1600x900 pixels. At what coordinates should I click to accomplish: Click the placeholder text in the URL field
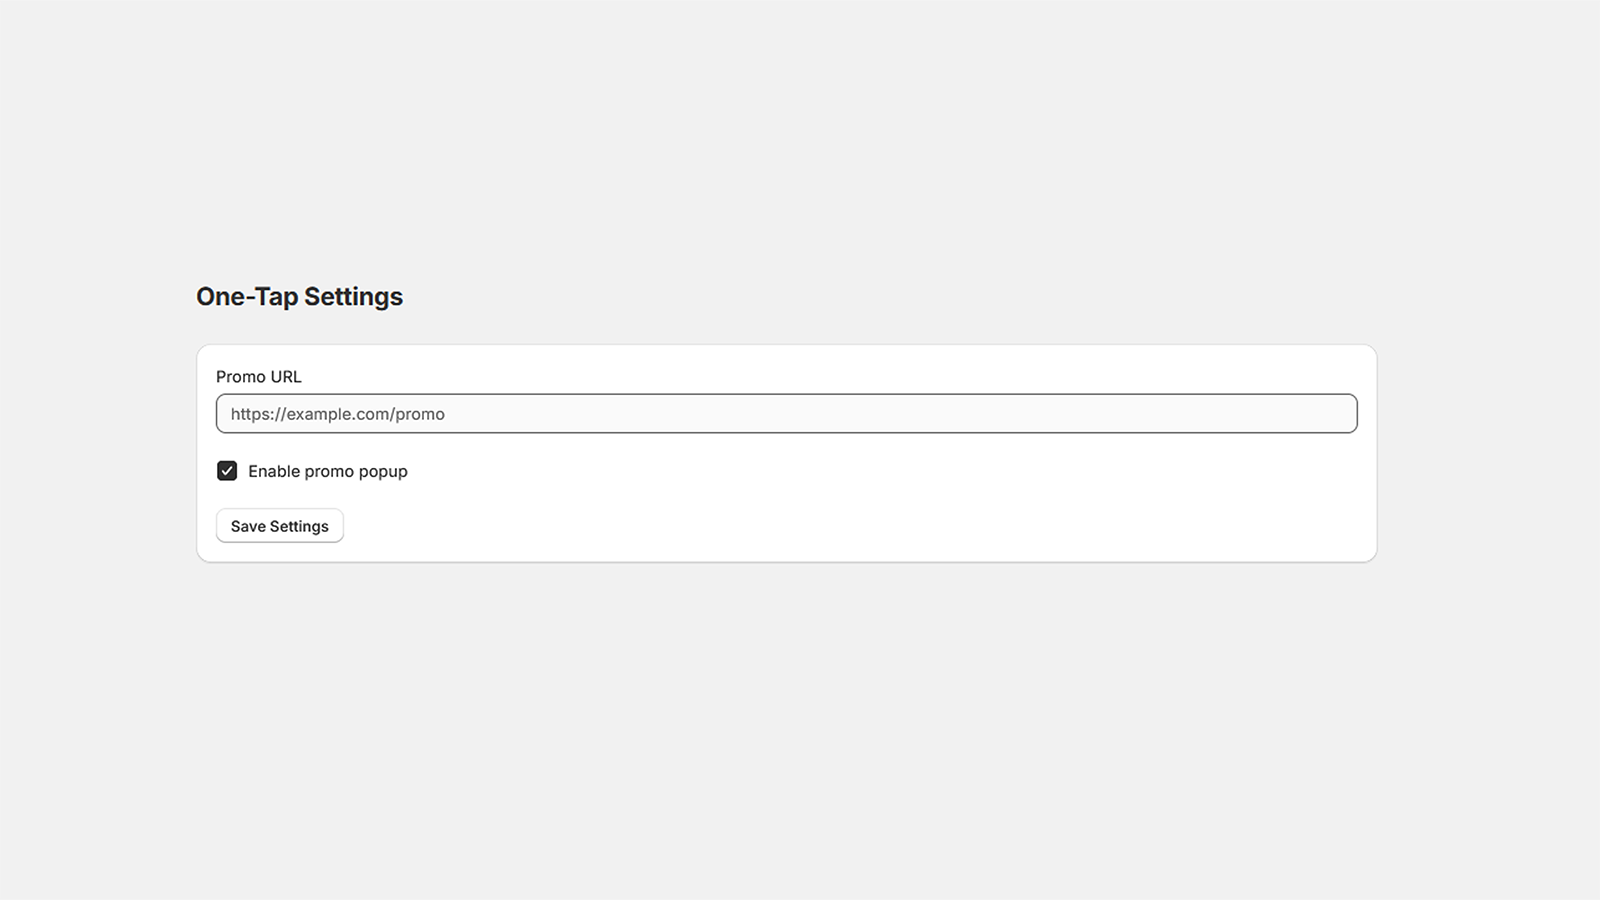[337, 413]
